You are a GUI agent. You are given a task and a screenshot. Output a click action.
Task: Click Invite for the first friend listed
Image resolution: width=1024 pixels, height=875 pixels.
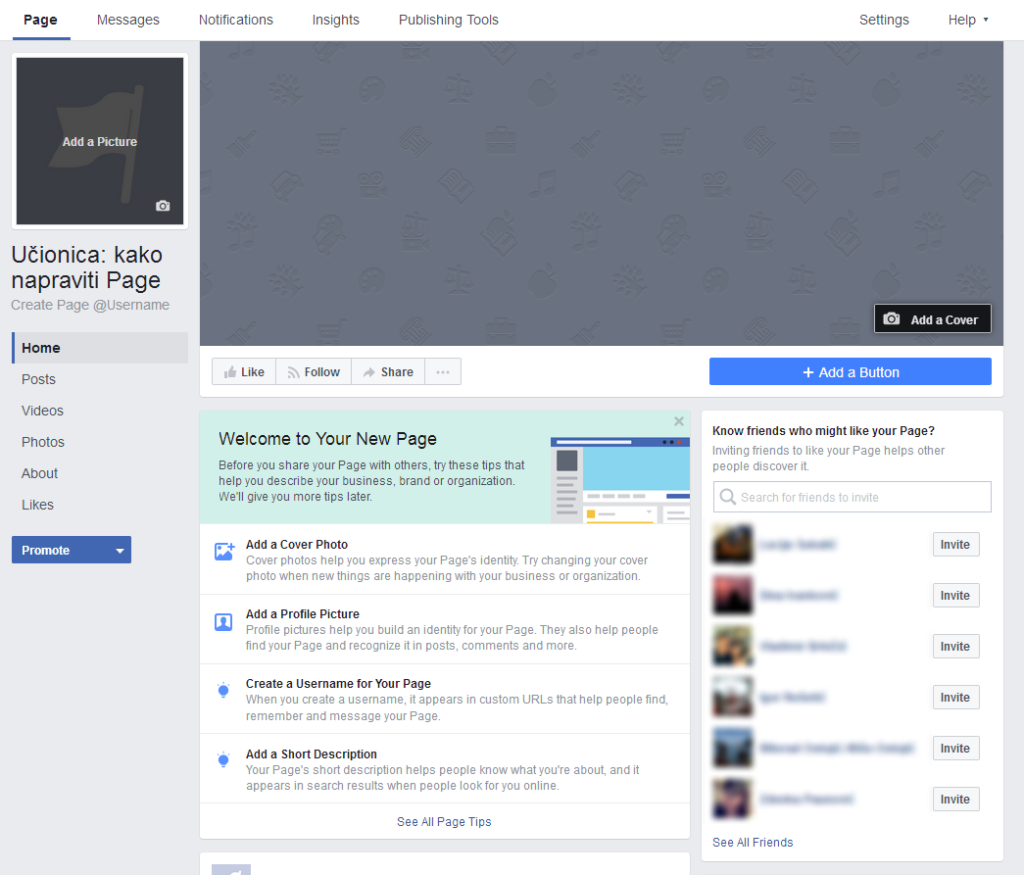pos(955,544)
